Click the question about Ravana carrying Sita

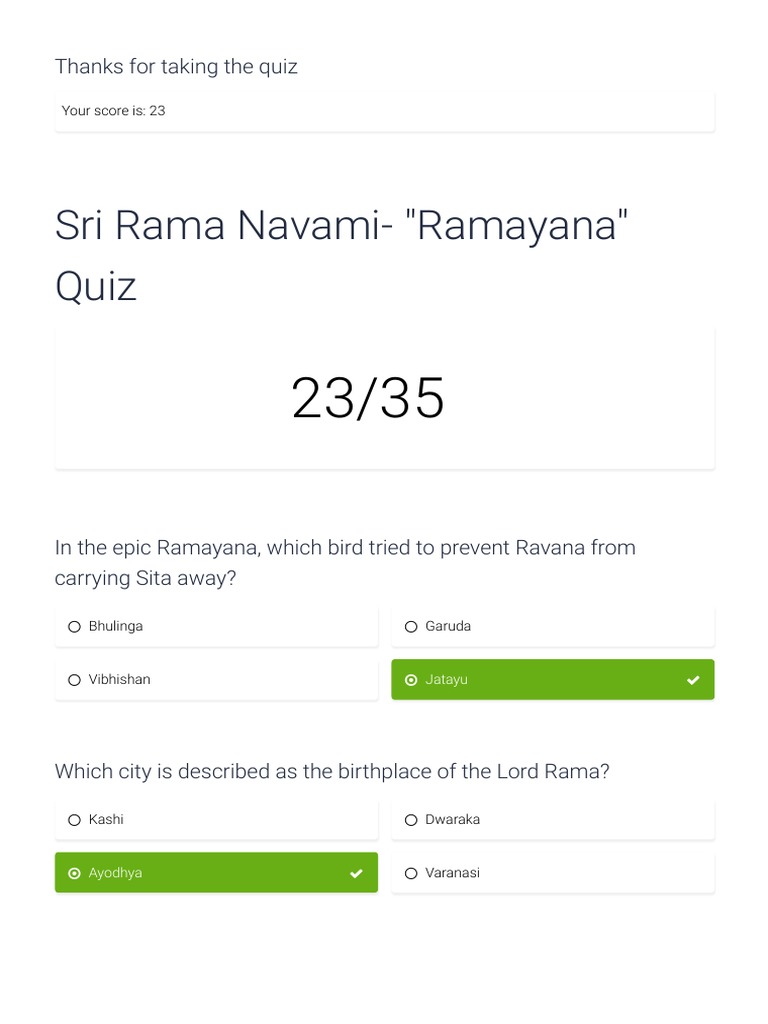point(345,562)
